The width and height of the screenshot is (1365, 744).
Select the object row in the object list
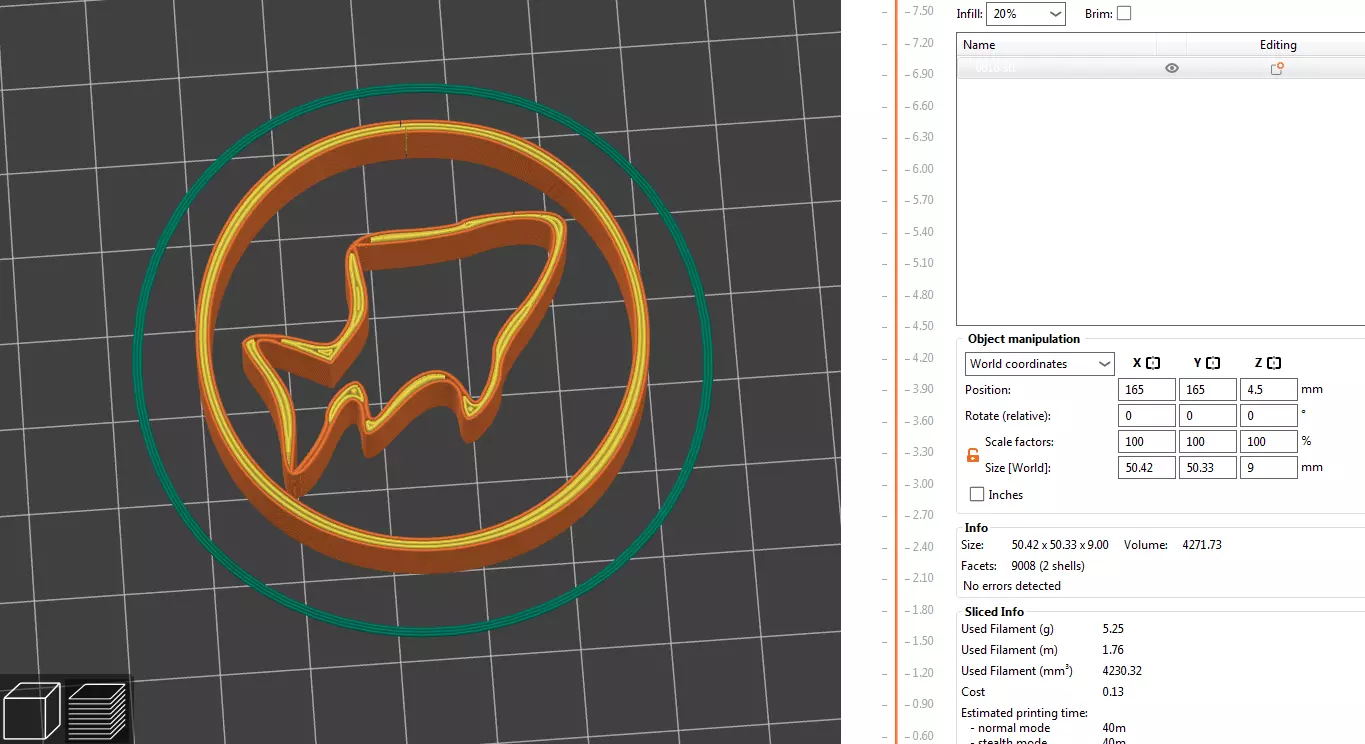click(x=1160, y=68)
